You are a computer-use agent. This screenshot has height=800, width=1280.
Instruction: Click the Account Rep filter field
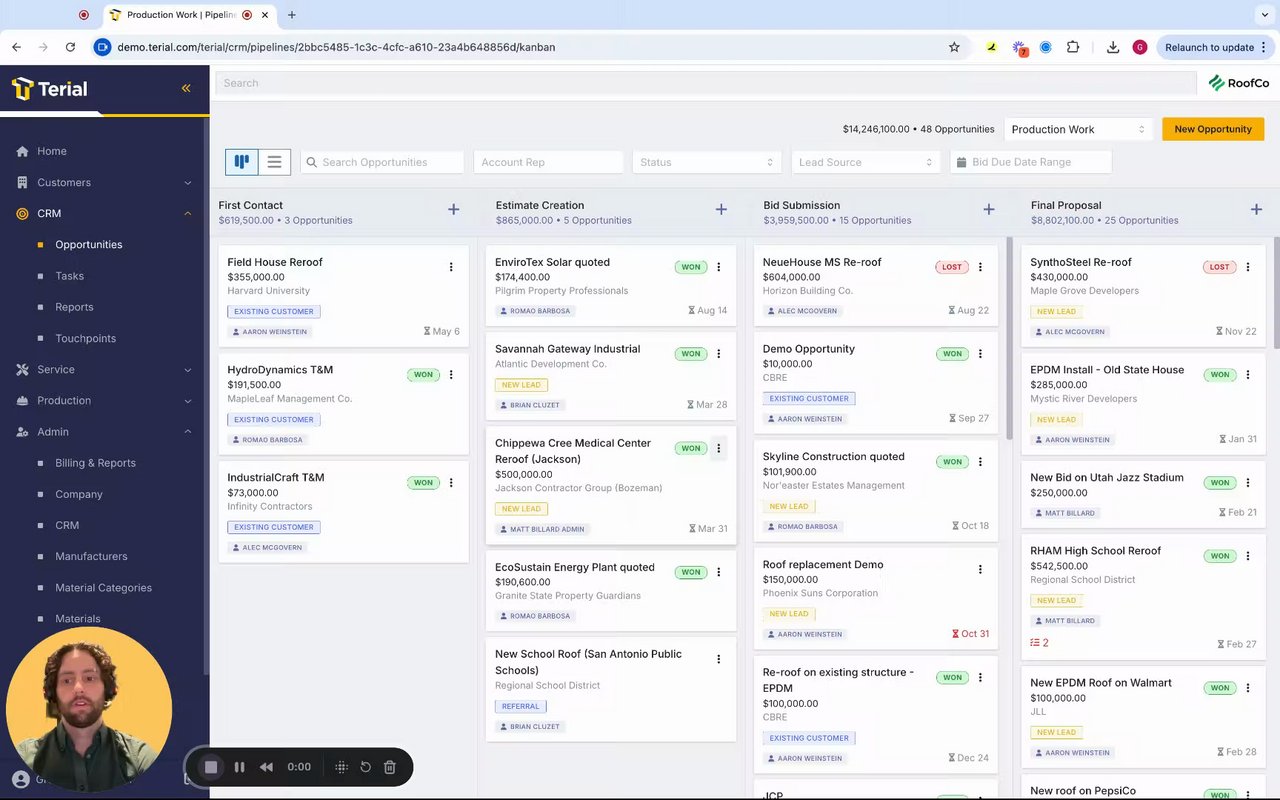click(548, 162)
